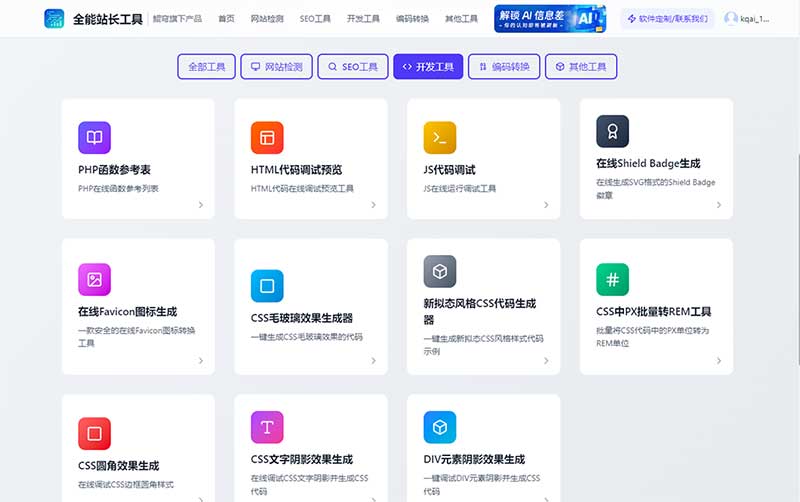Click the swap icon in 编码转换 filter

click(483, 66)
